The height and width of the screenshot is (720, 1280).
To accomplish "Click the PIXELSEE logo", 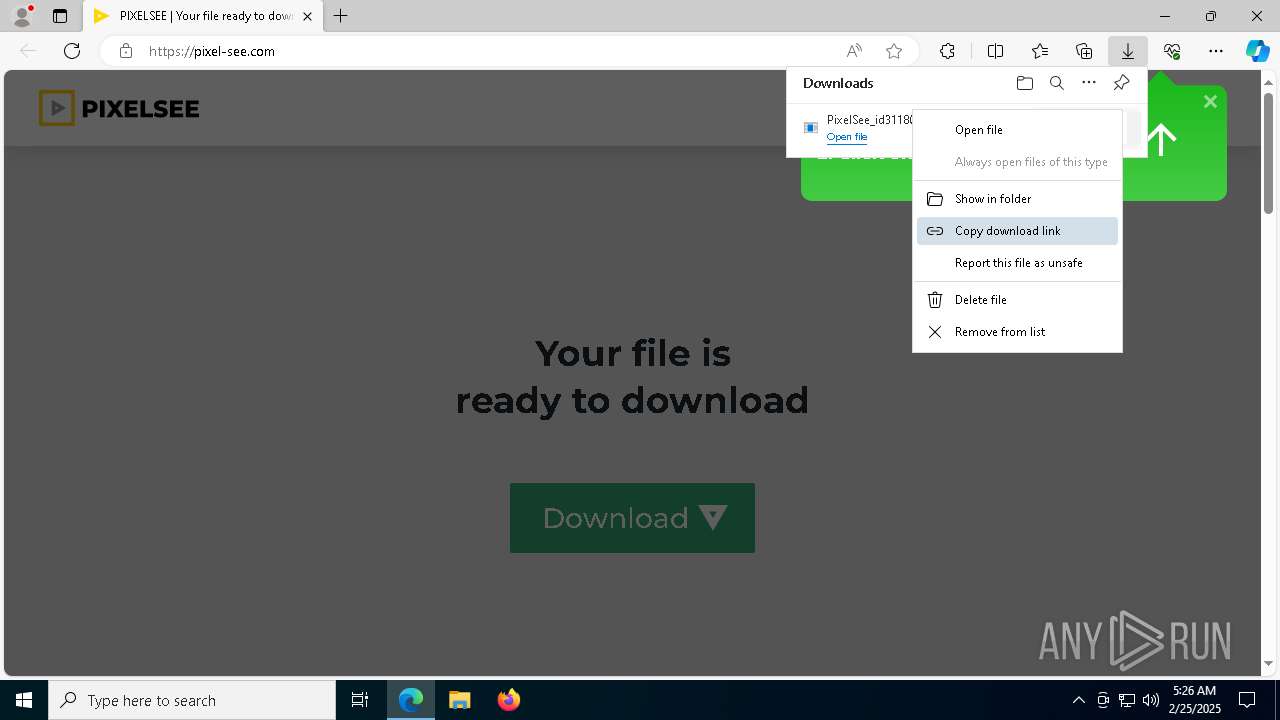I will click(119, 108).
